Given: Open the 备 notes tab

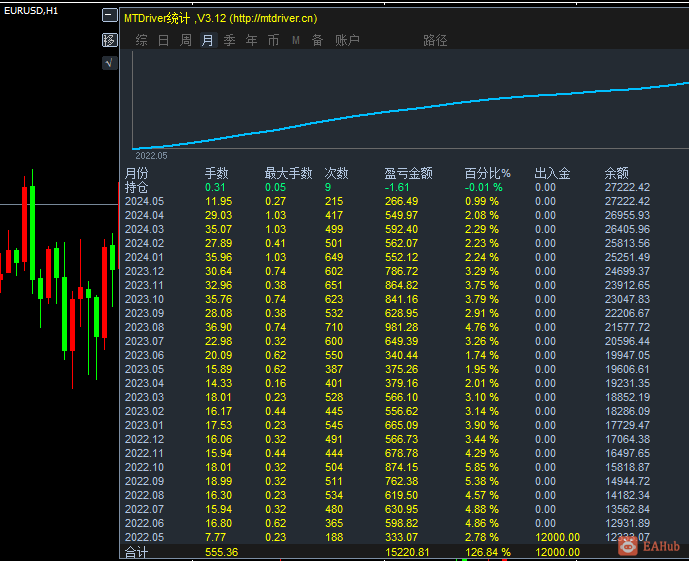Looking at the screenshot, I should pyautogui.click(x=317, y=40).
